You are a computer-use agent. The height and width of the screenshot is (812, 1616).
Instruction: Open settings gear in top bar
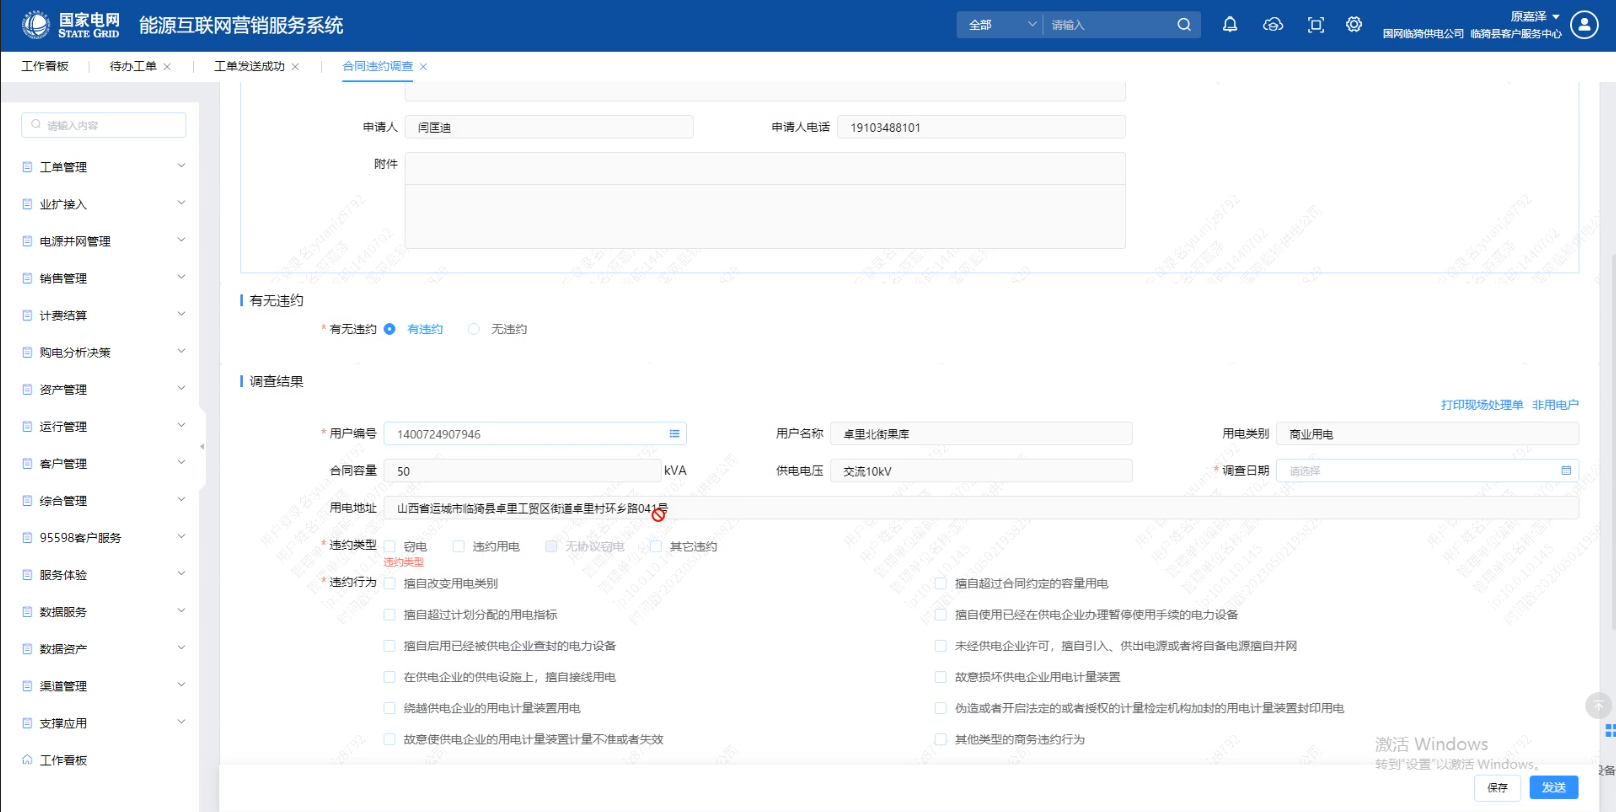(1354, 25)
